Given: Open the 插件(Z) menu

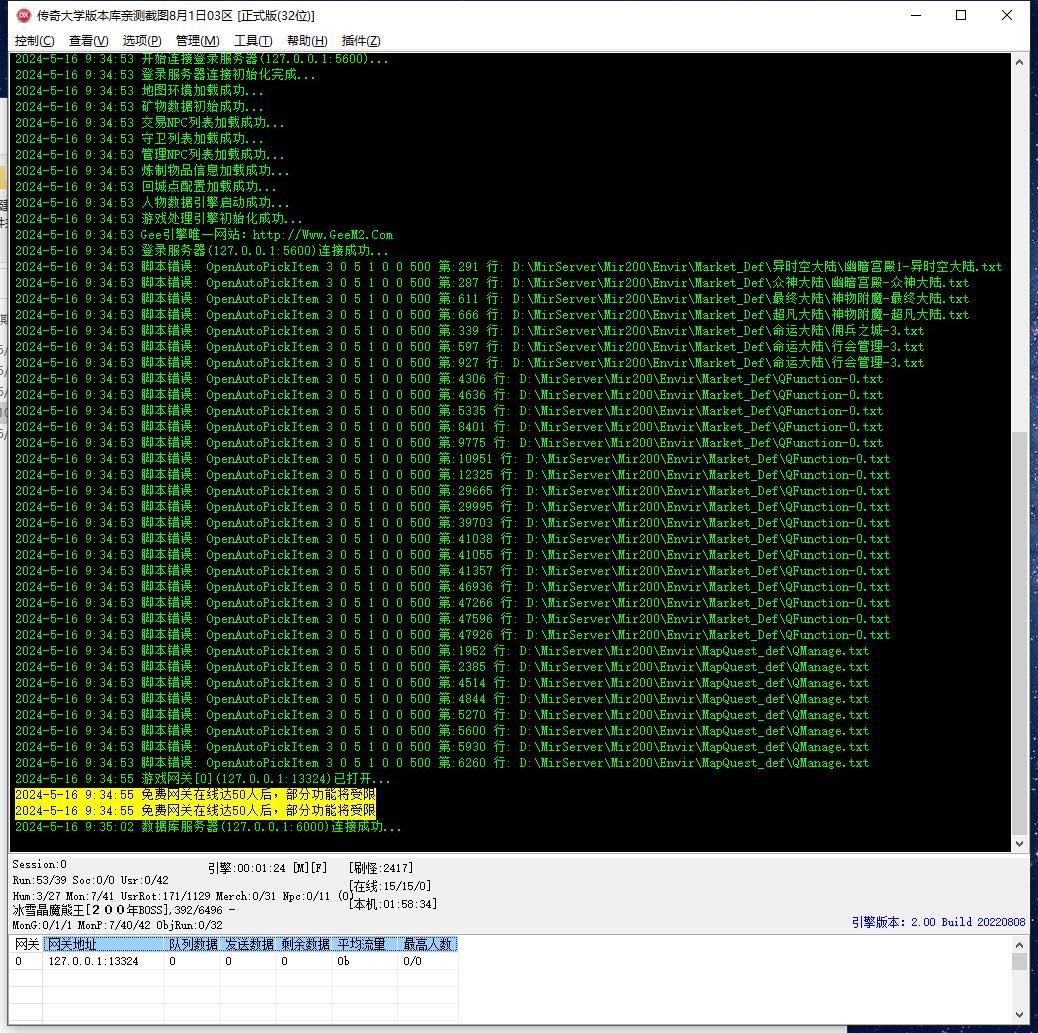Looking at the screenshot, I should [361, 41].
